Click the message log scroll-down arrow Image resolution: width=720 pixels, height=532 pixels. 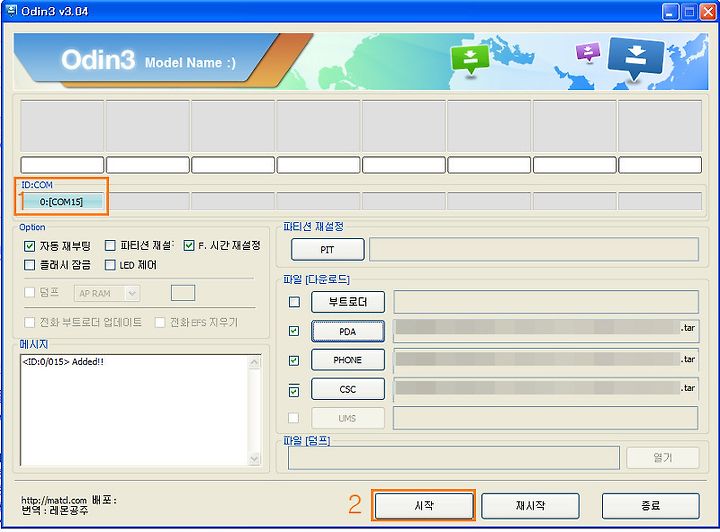[x=254, y=459]
